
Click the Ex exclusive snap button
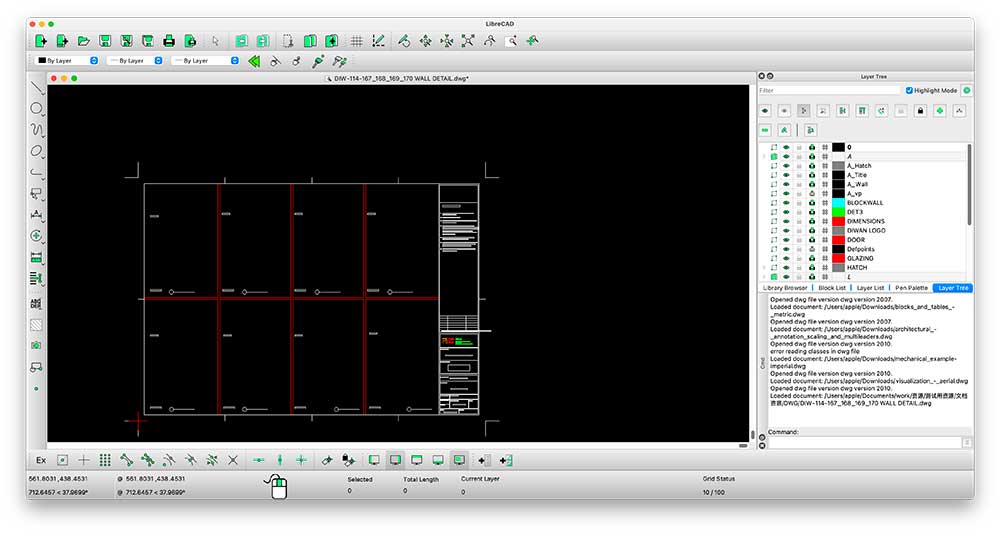click(41, 460)
